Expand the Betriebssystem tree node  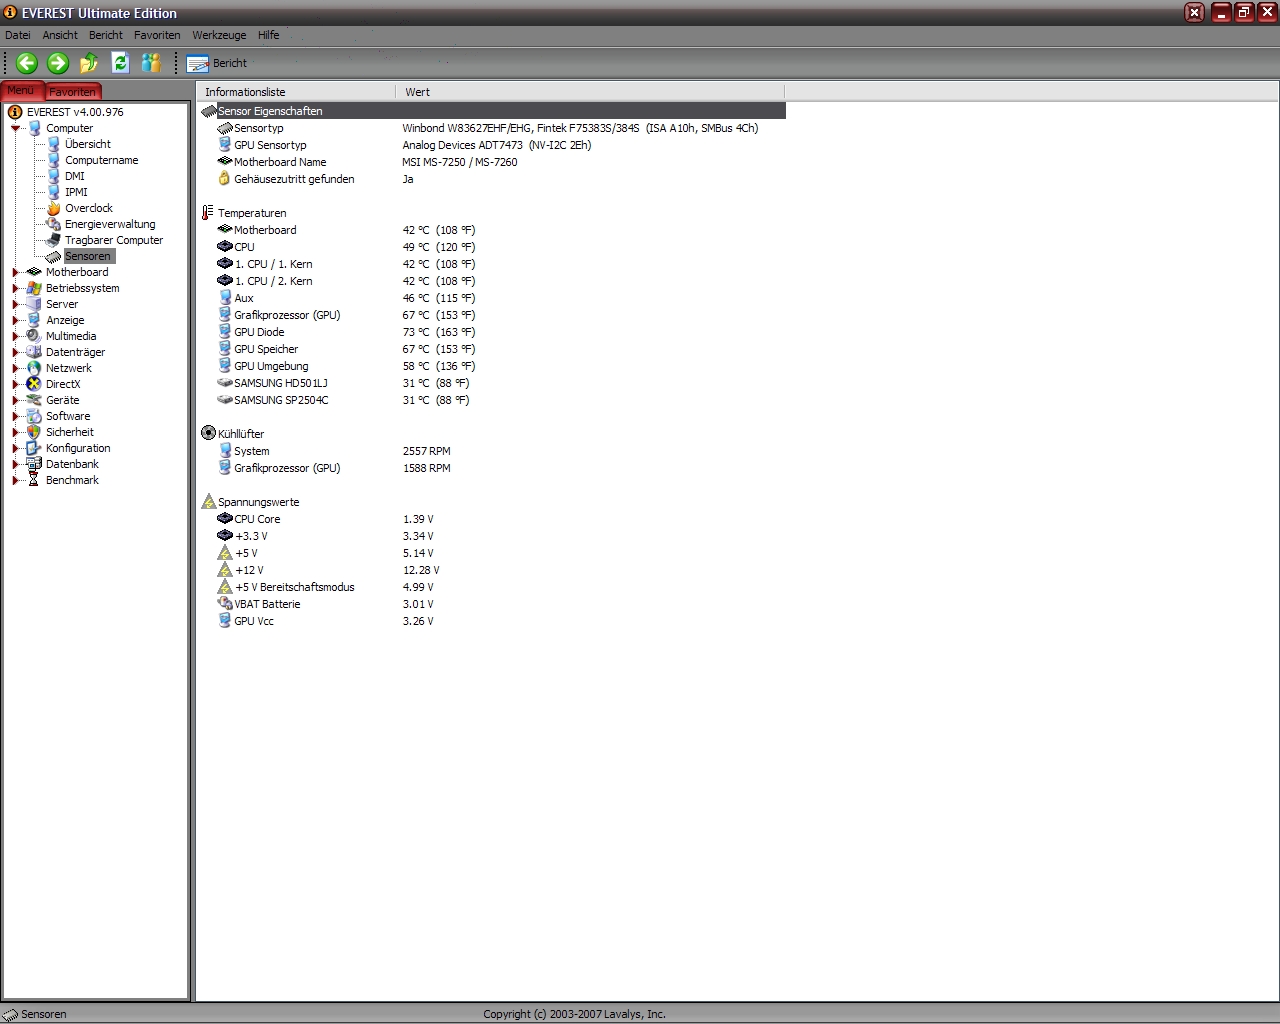(x=16, y=288)
